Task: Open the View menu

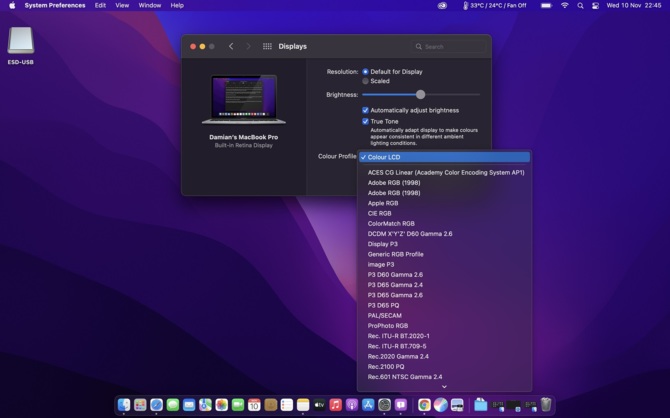Action: pyautogui.click(x=122, y=6)
